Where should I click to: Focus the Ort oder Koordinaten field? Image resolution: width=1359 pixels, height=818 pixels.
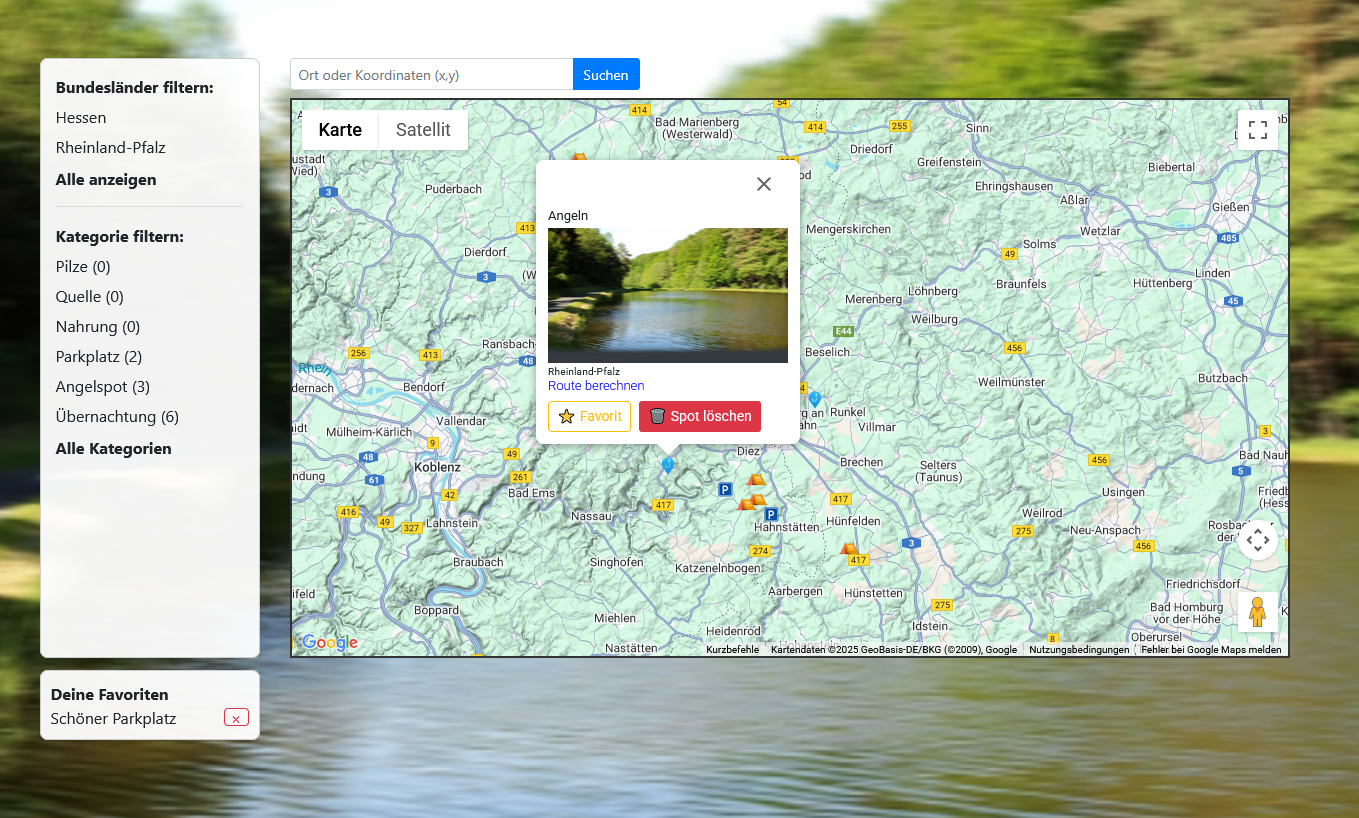click(431, 75)
